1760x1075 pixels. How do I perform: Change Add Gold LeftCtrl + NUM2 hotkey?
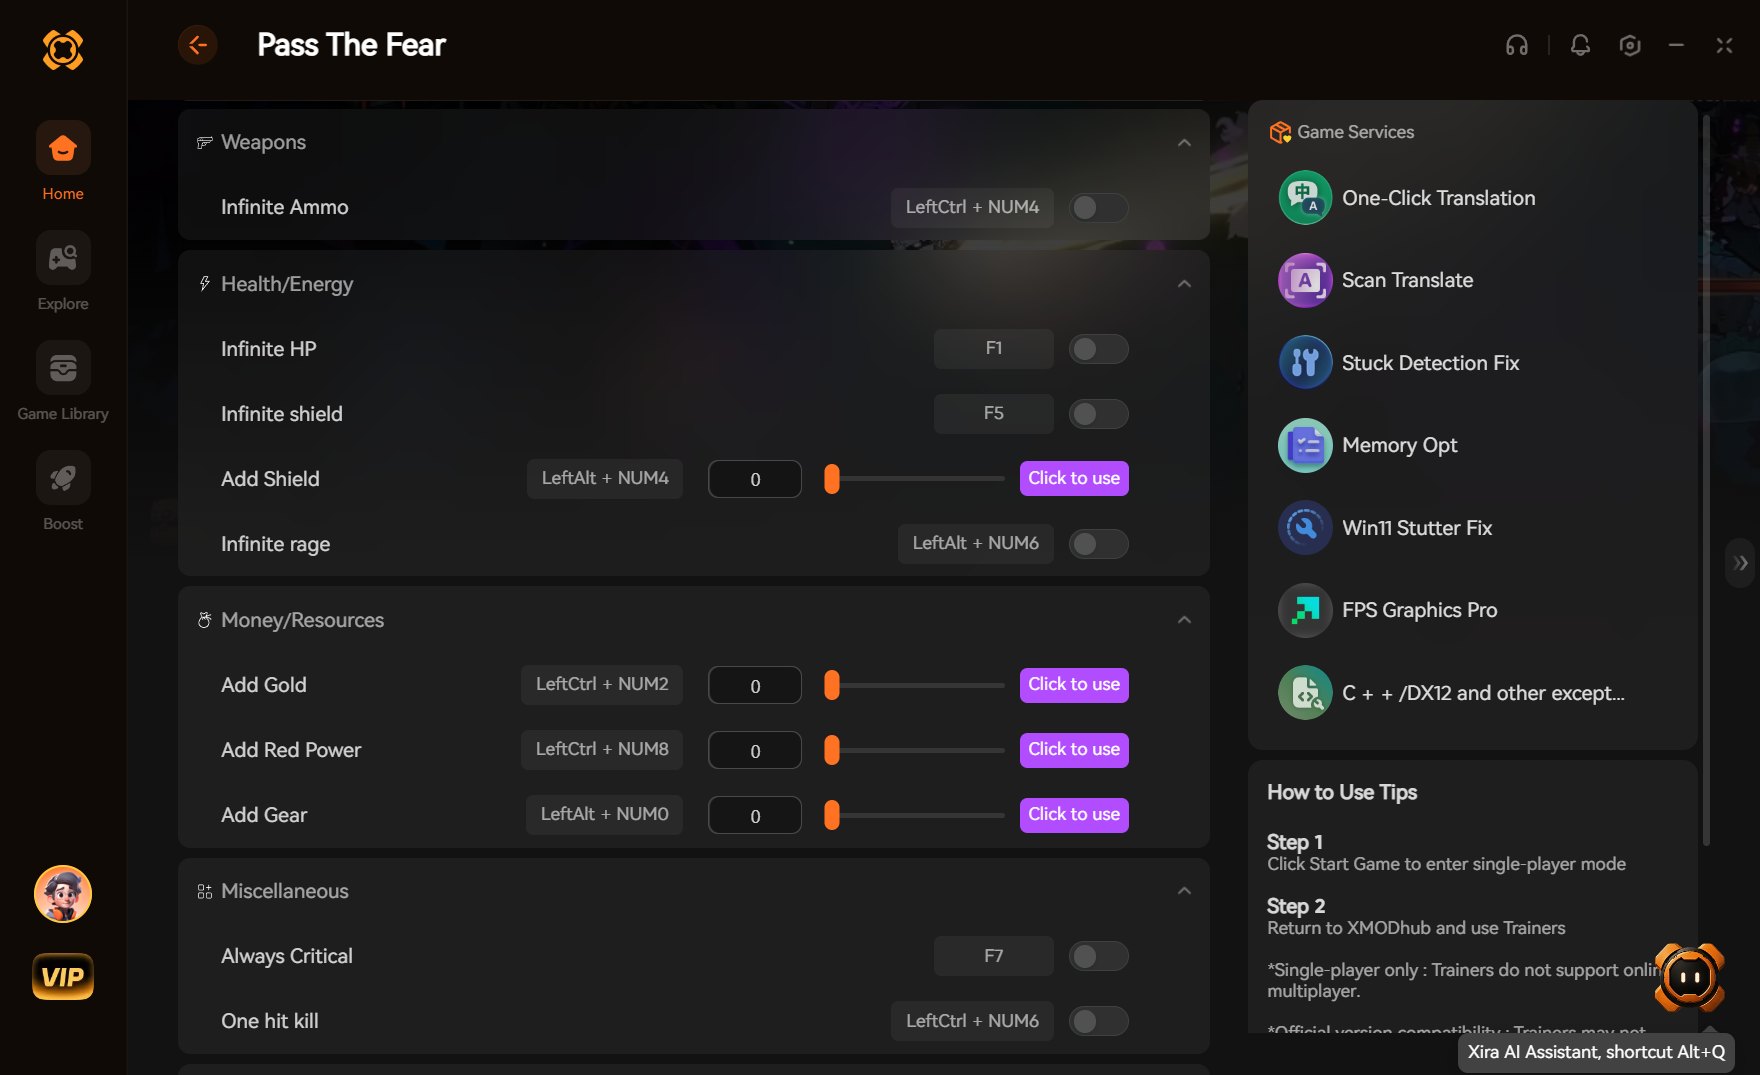coord(602,684)
